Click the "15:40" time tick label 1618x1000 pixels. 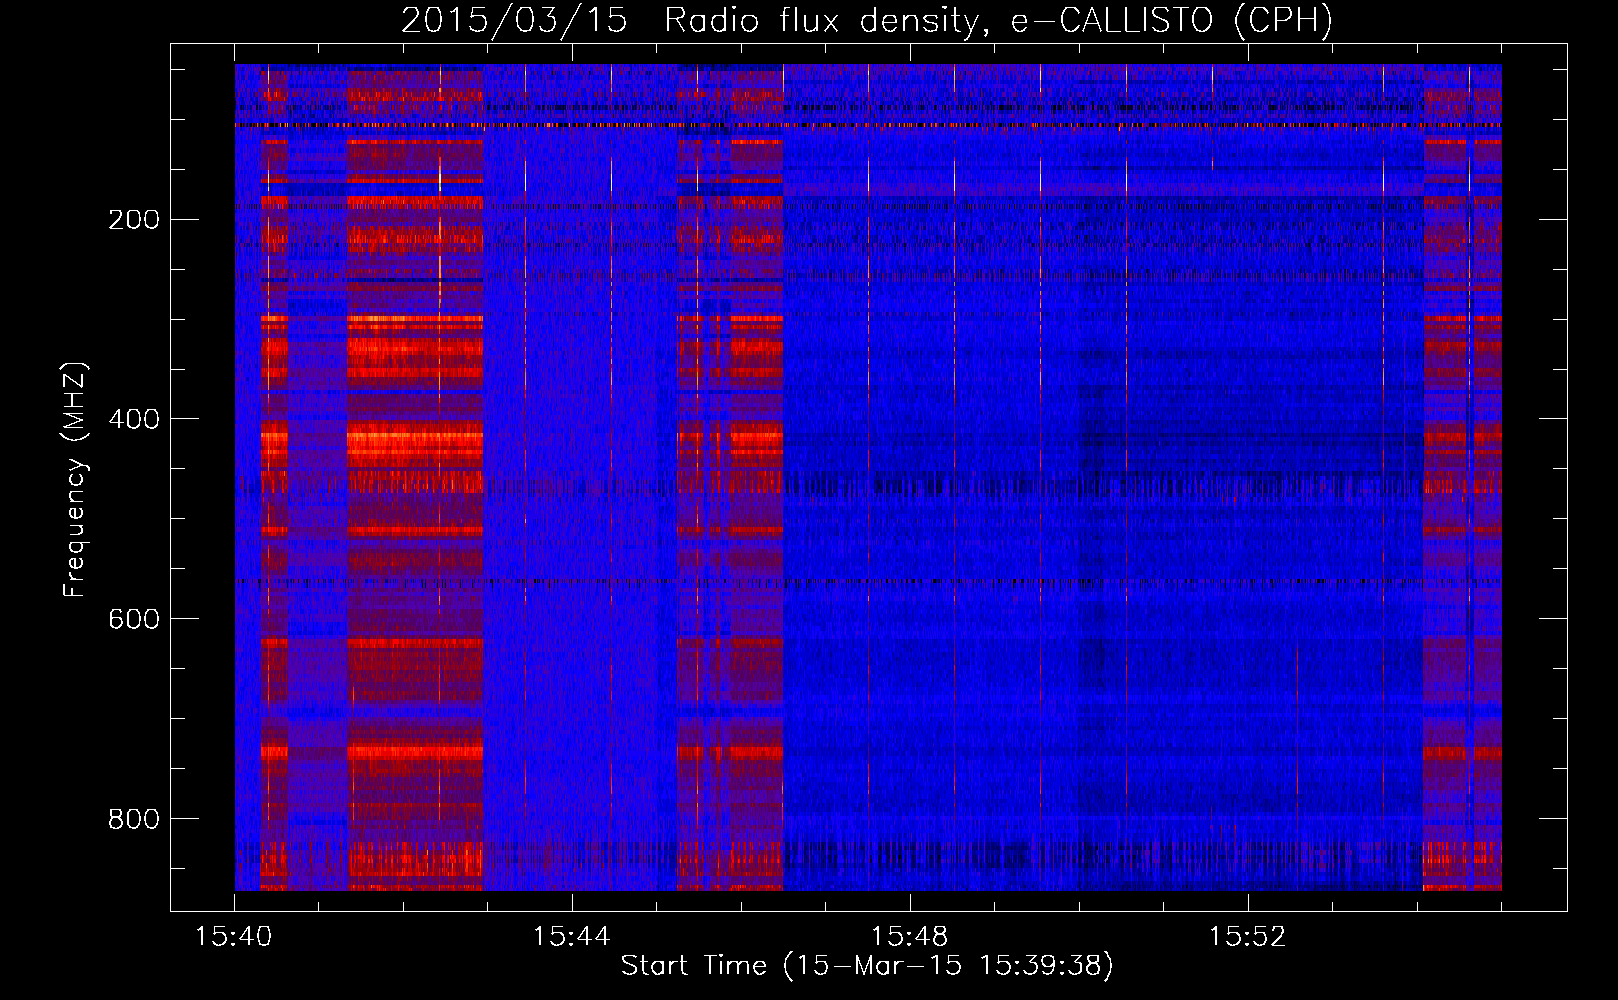coord(234,937)
